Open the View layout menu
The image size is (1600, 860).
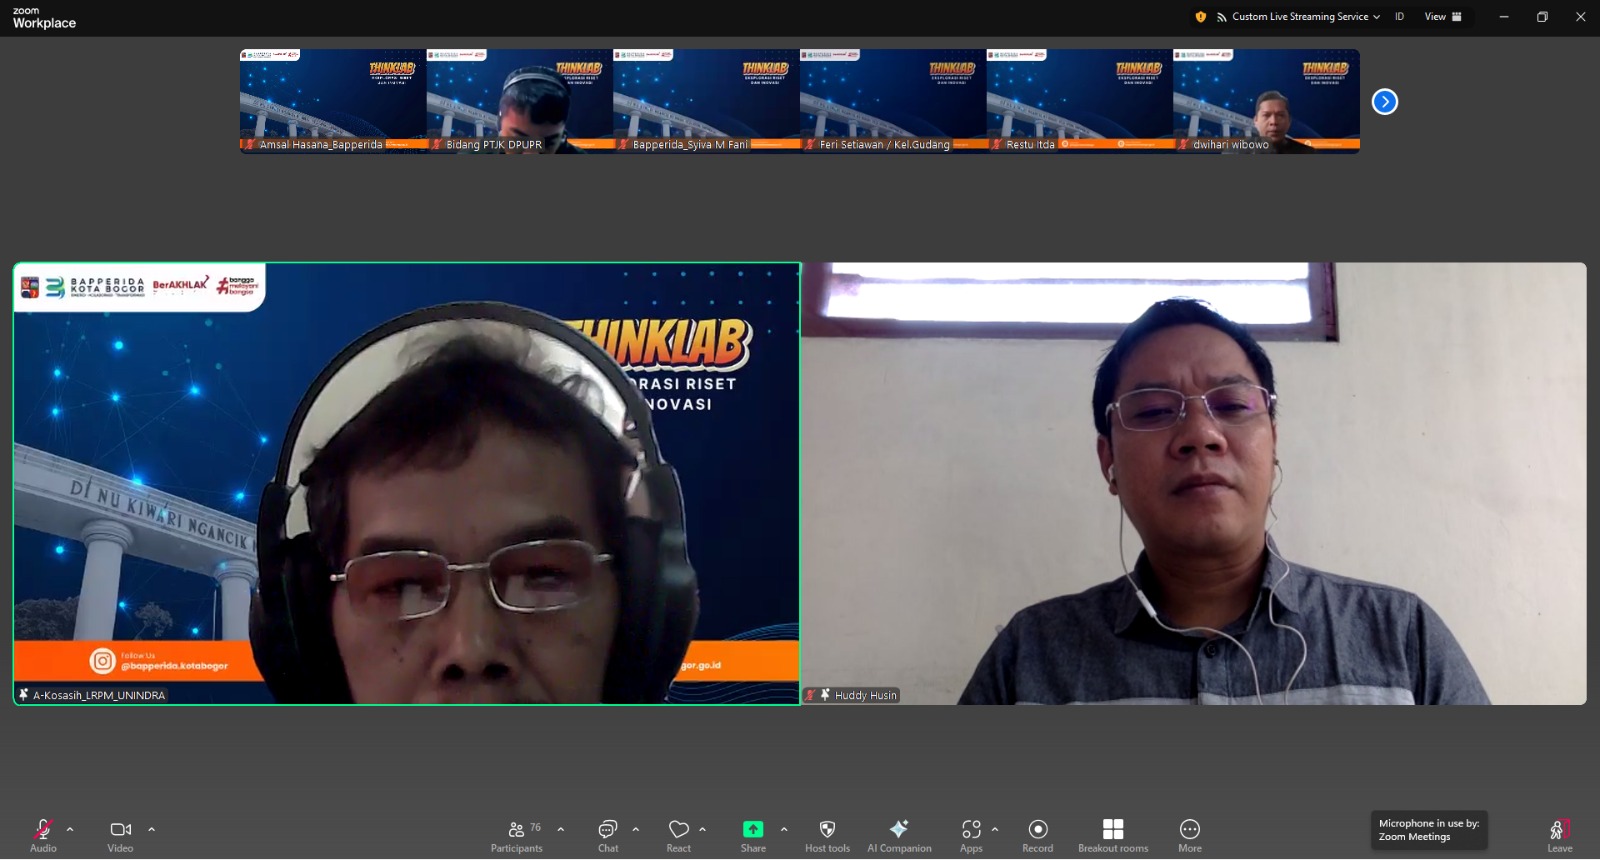(1443, 17)
